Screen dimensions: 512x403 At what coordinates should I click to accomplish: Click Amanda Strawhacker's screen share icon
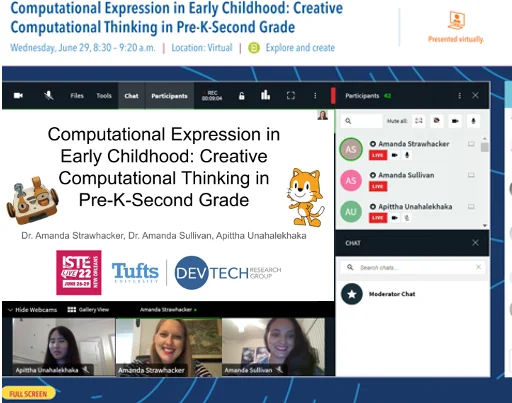(x=471, y=144)
